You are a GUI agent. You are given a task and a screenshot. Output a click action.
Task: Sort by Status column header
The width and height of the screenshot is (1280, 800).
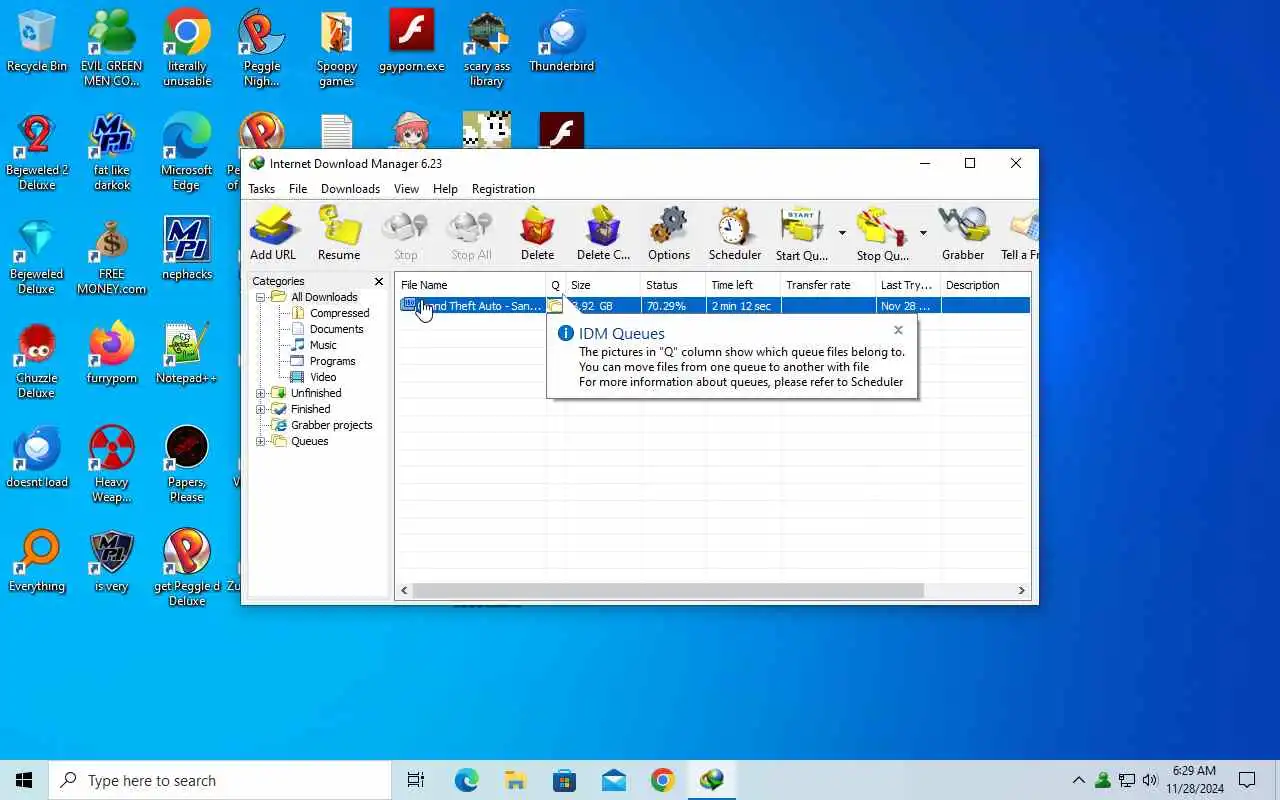click(673, 285)
